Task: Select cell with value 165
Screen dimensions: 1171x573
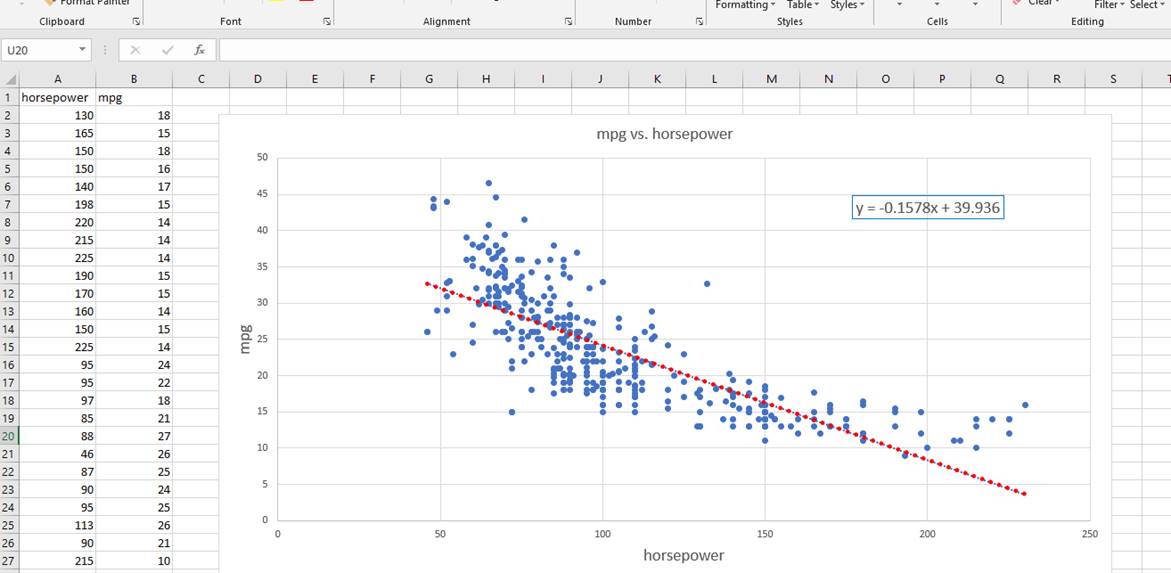Action: point(58,133)
